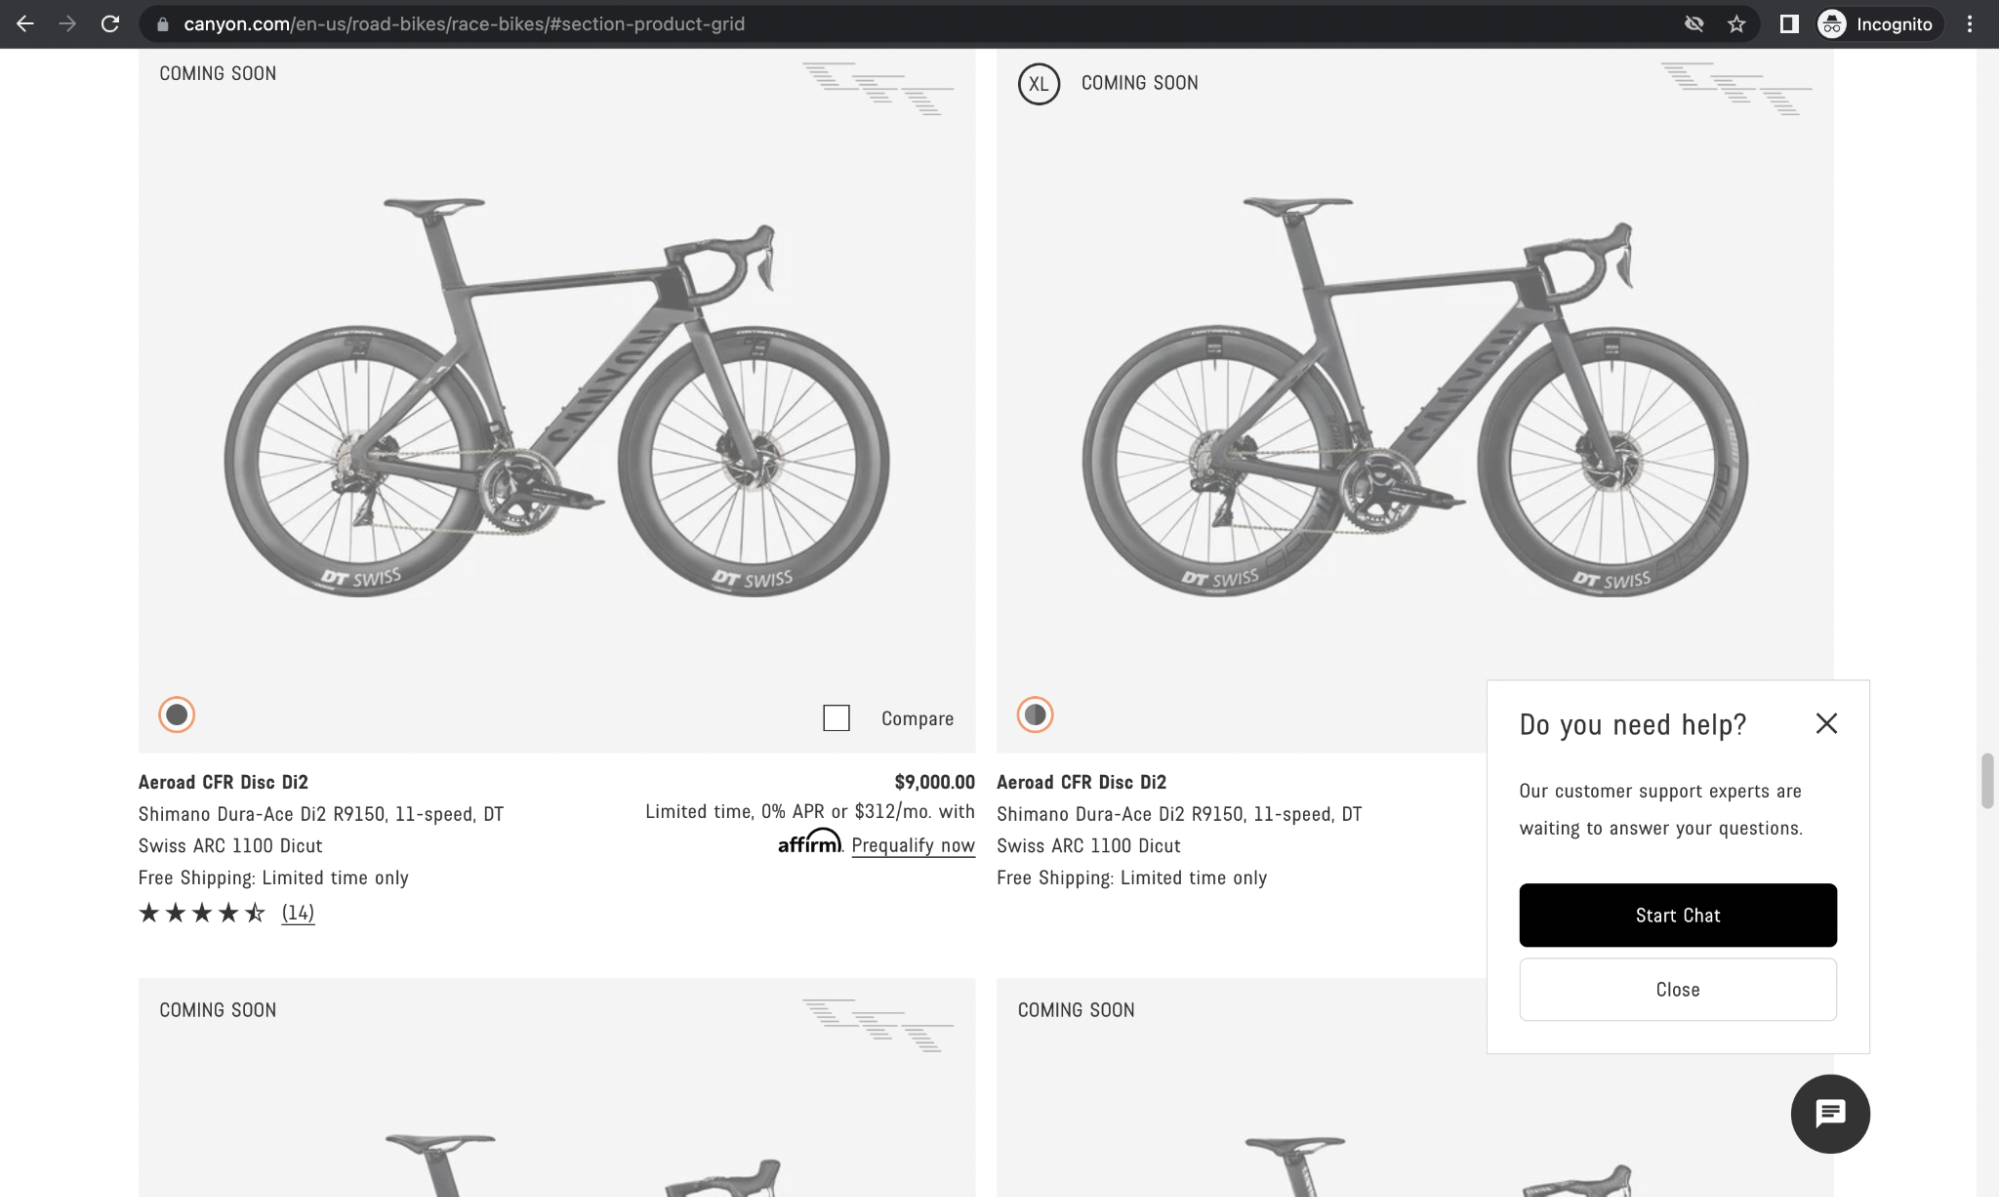Reload the Canyon page
This screenshot has height=1197, width=1999.
pyautogui.click(x=110, y=24)
